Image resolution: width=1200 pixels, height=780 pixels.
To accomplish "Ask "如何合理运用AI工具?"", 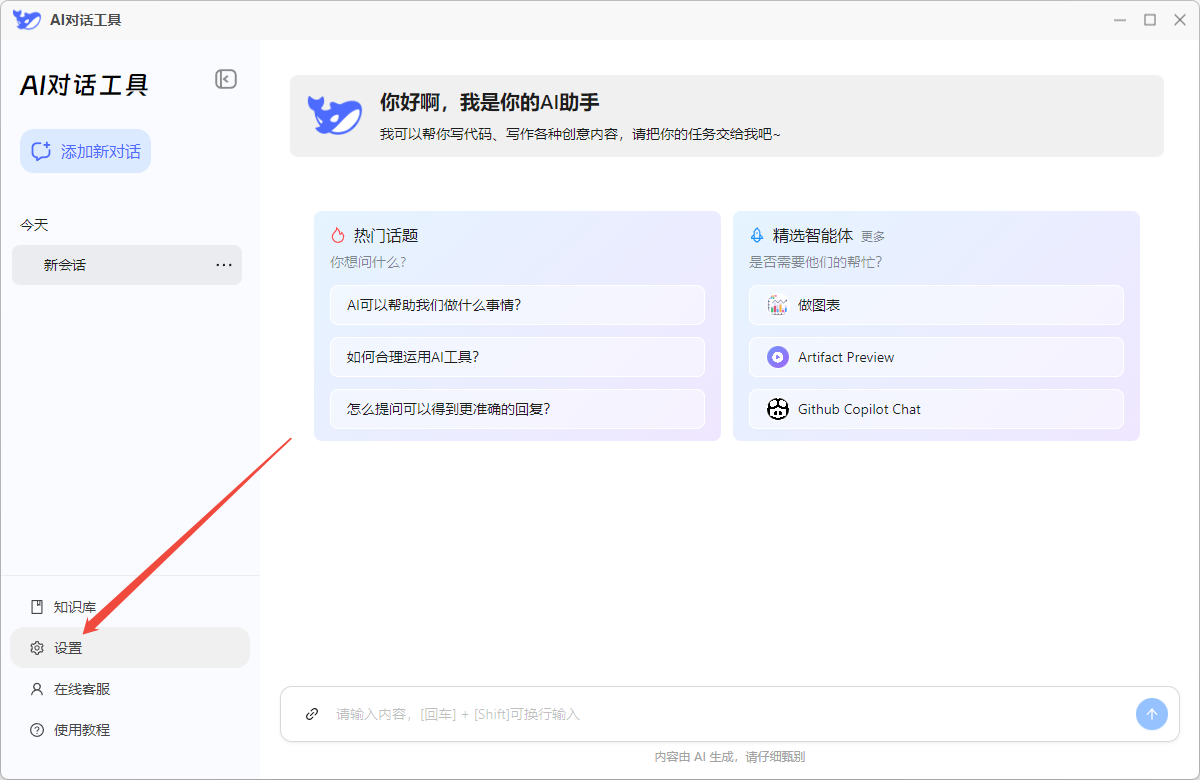I will pos(517,357).
